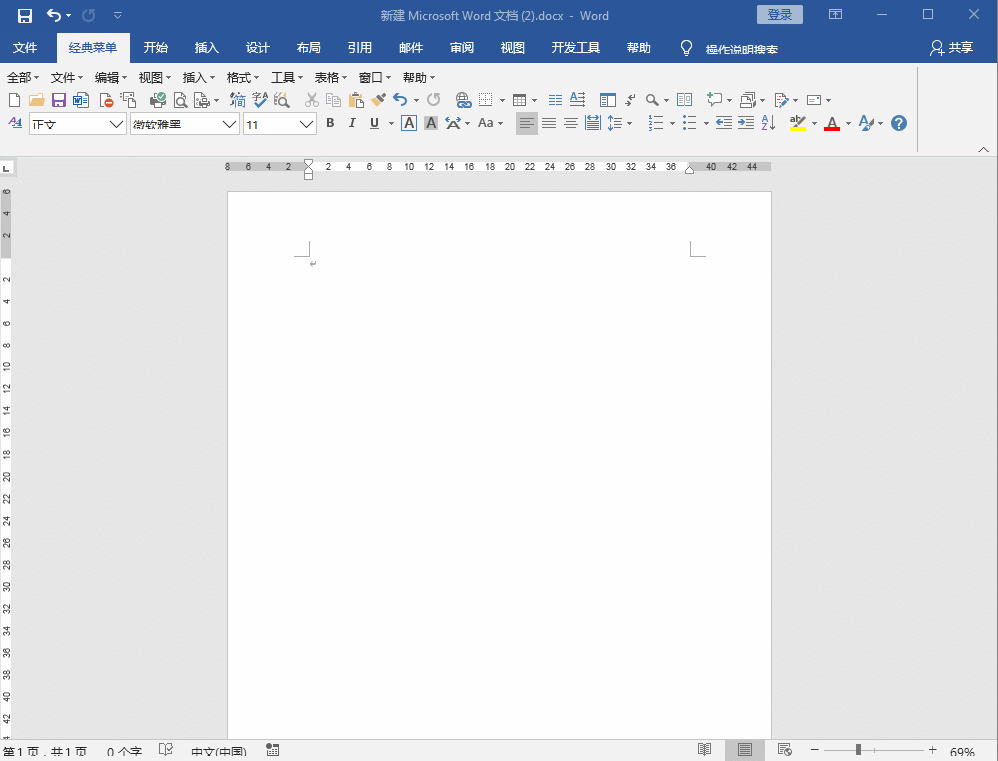Switch to Print Layout view in status bar
The width and height of the screenshot is (998, 761).
coord(745,750)
